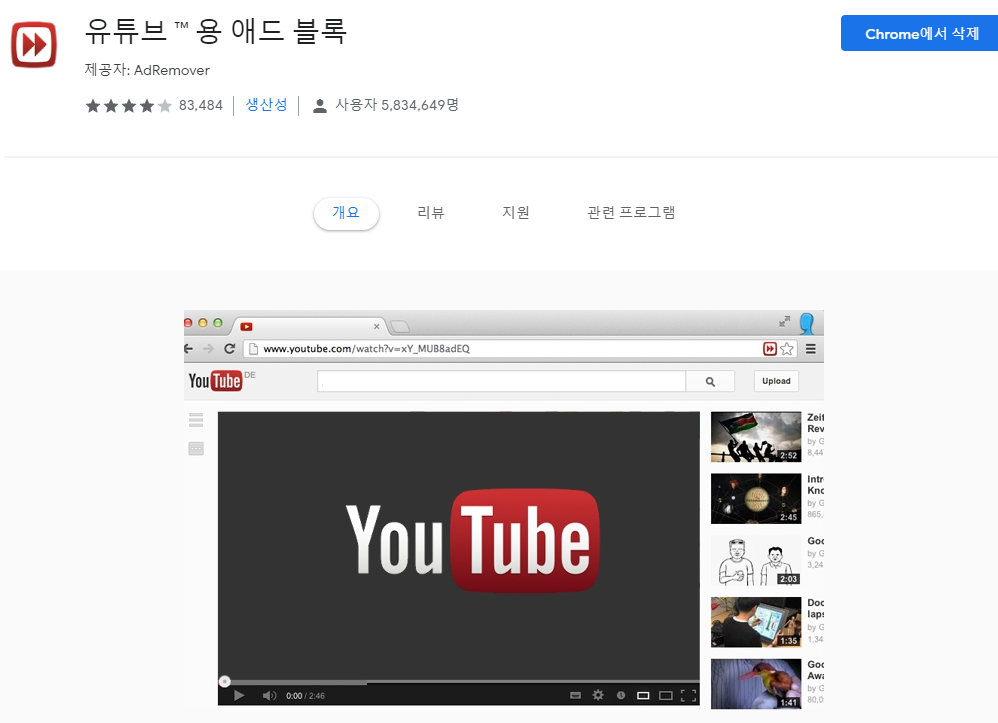The width and height of the screenshot is (998, 723).
Task: Open the 지원 tab
Action: click(x=516, y=213)
